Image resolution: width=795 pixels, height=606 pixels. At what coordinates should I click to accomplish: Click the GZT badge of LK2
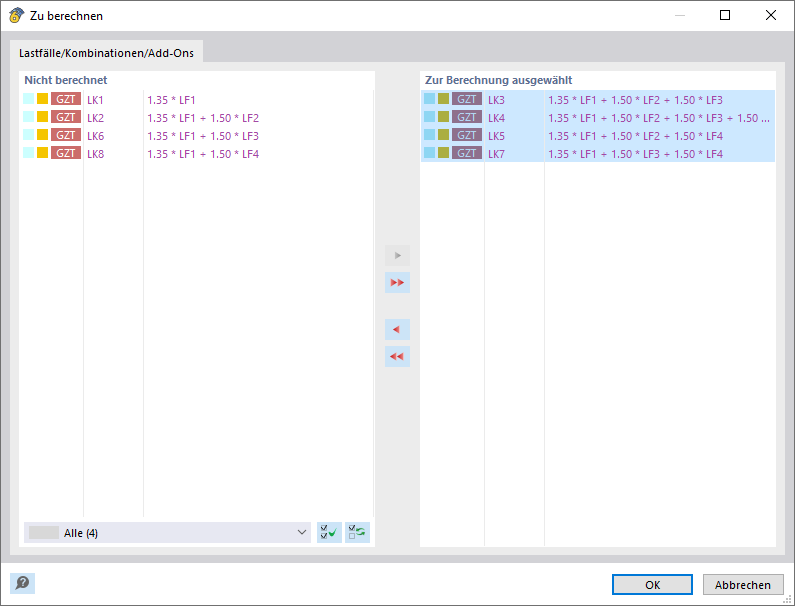click(66, 117)
